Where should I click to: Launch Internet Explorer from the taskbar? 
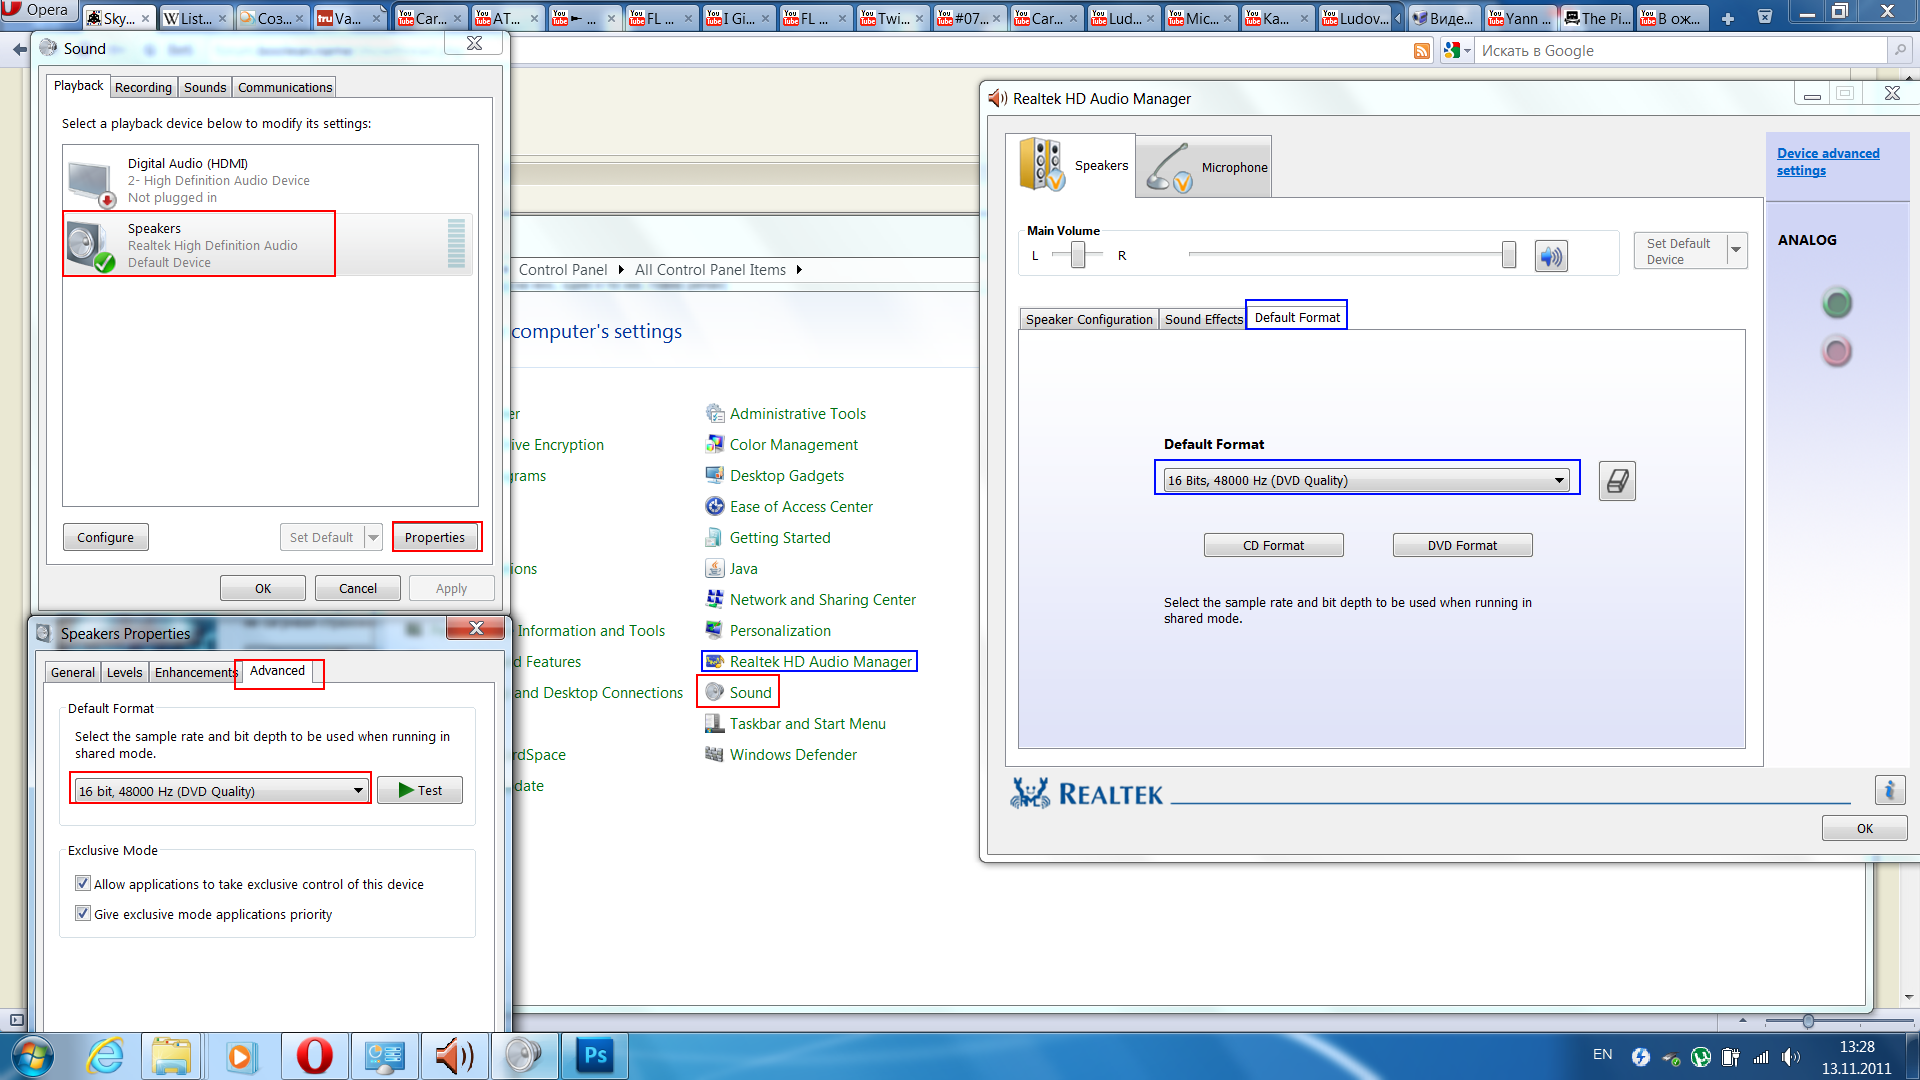(105, 1056)
